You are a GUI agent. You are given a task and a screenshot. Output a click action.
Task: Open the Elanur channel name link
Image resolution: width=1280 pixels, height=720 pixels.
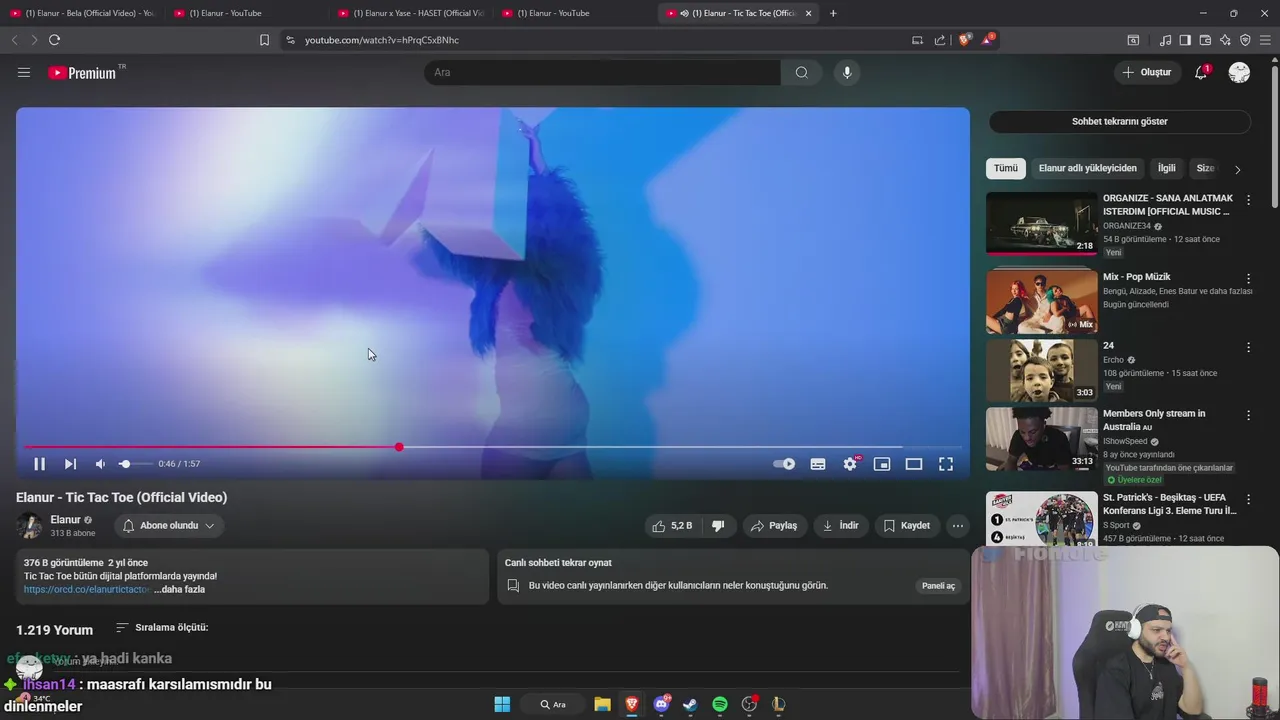[x=66, y=520]
